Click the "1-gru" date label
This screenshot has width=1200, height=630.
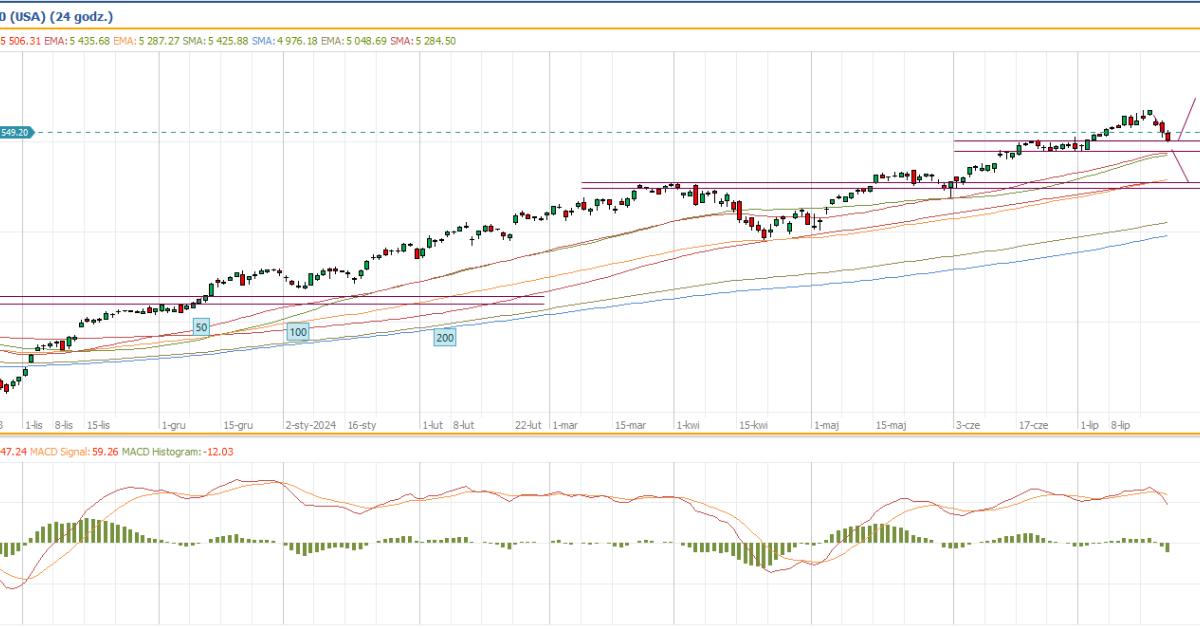click(174, 425)
